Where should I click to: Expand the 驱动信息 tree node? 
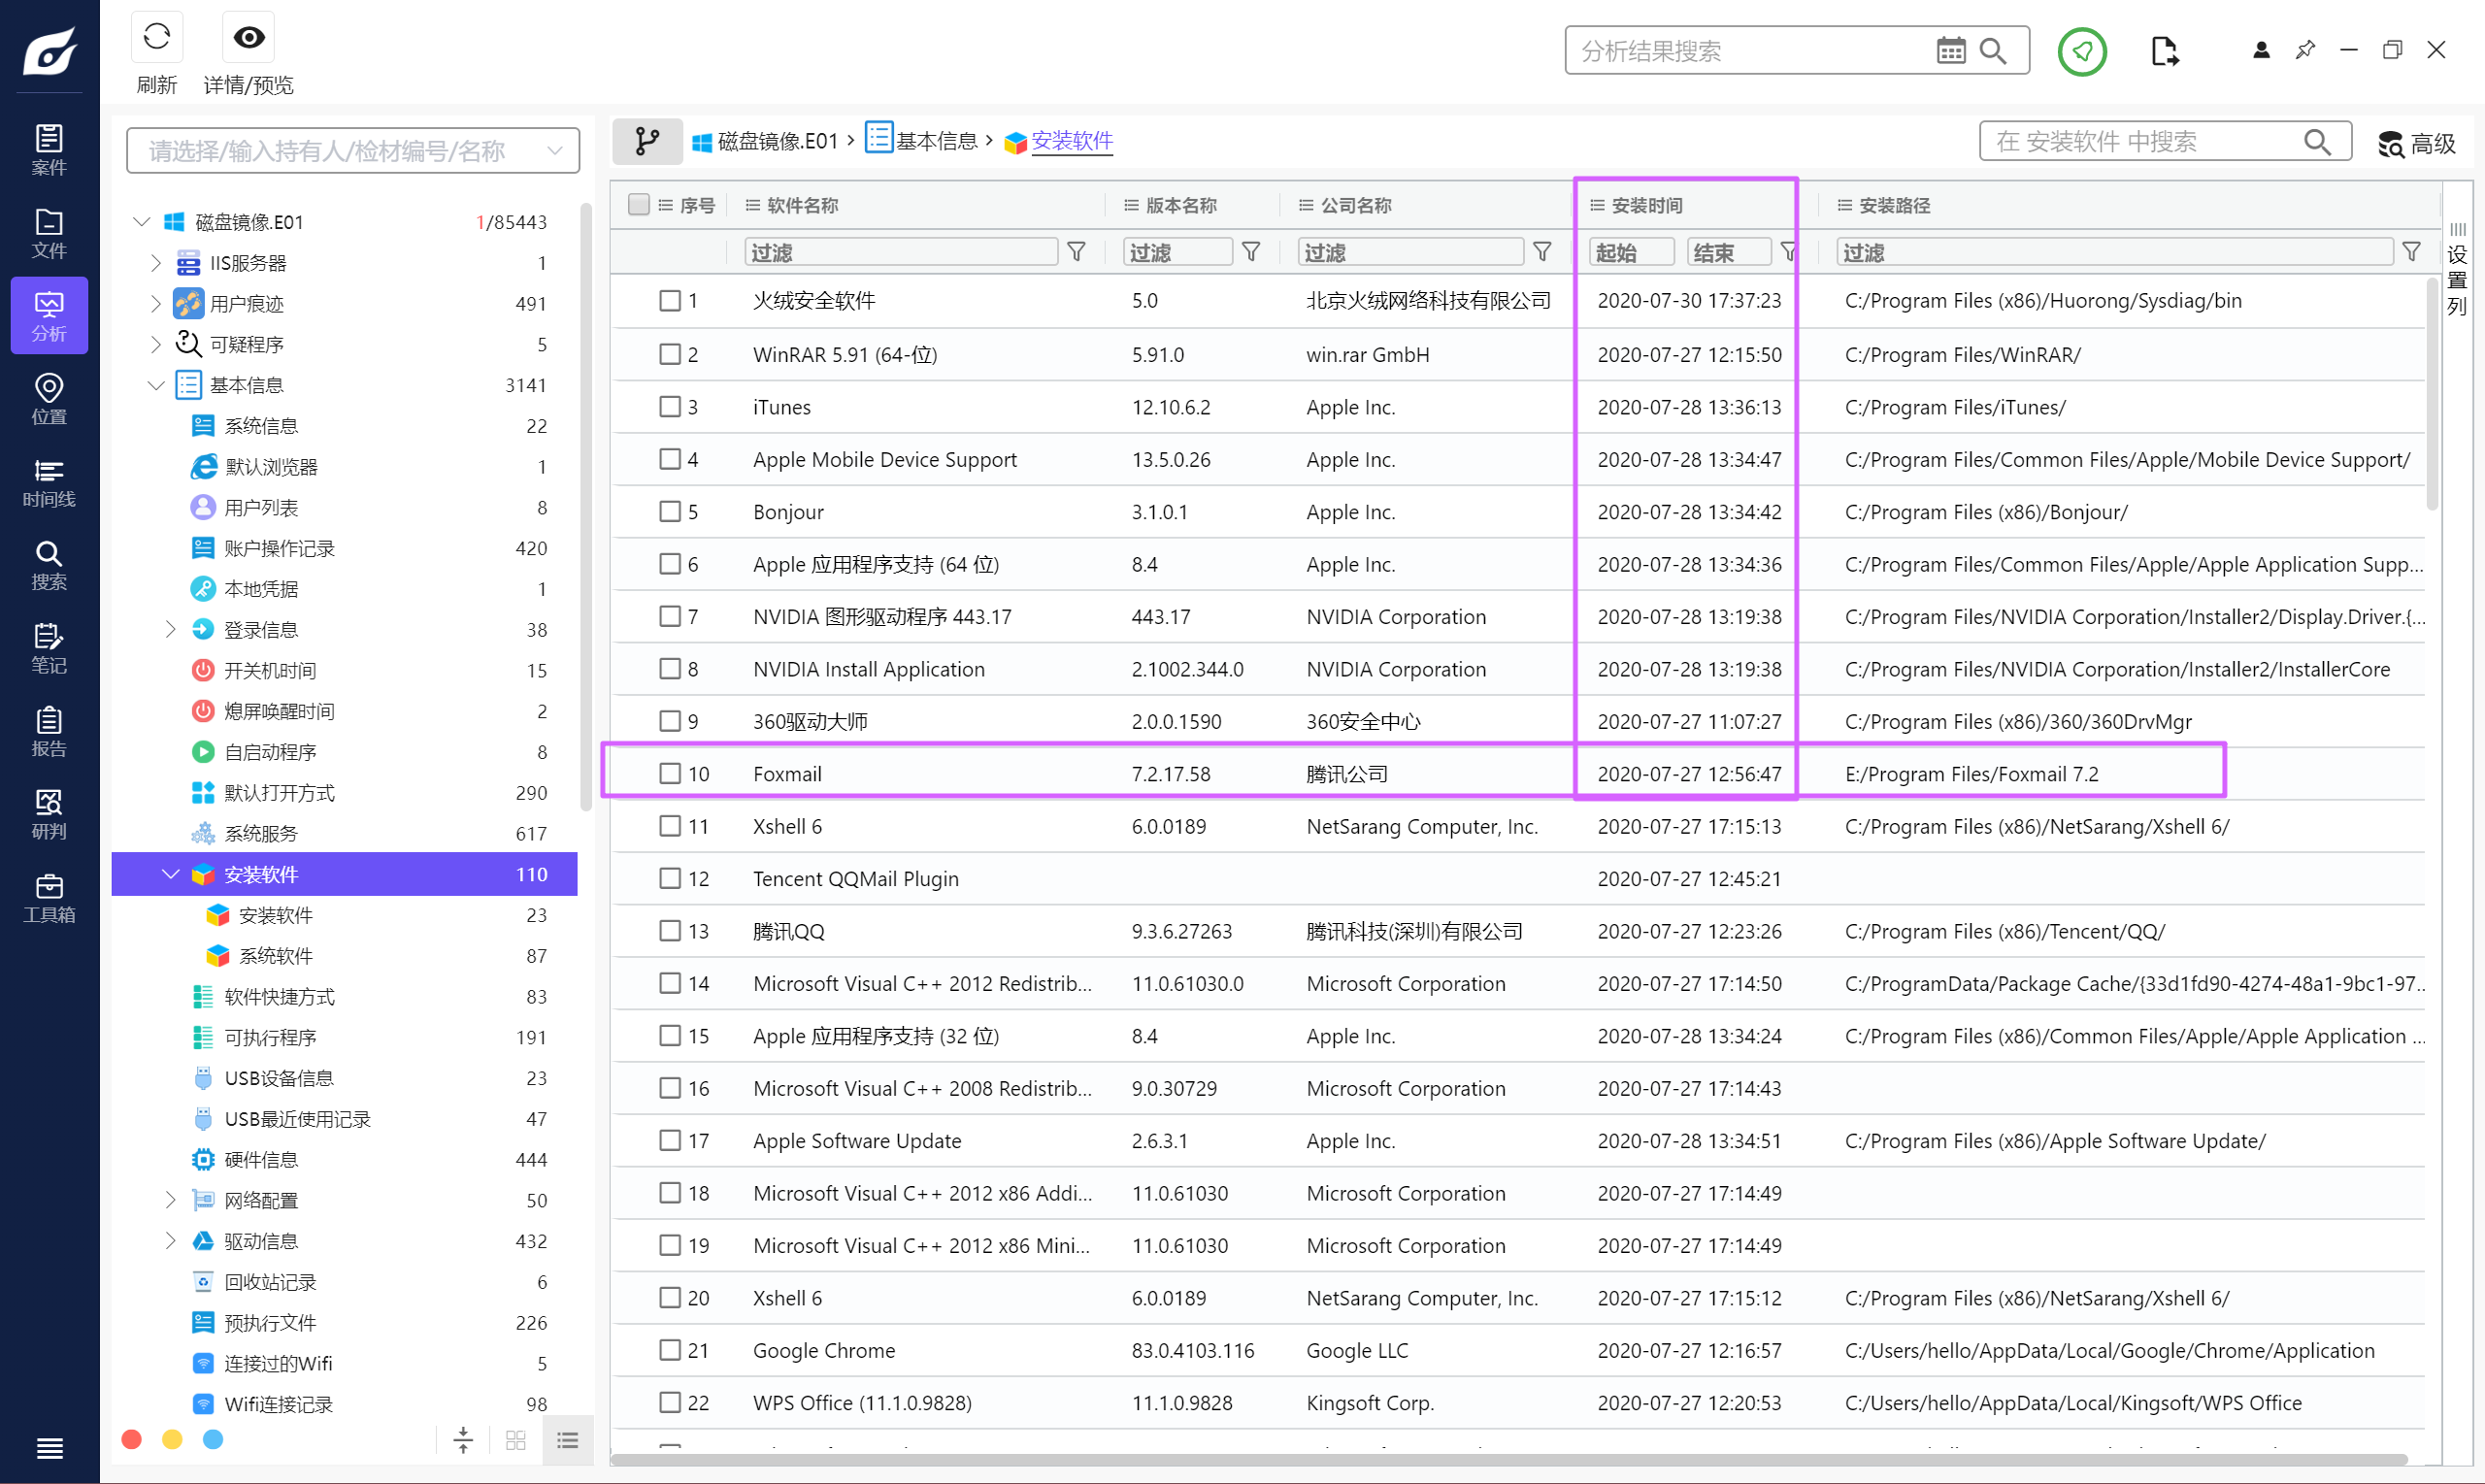170,1241
